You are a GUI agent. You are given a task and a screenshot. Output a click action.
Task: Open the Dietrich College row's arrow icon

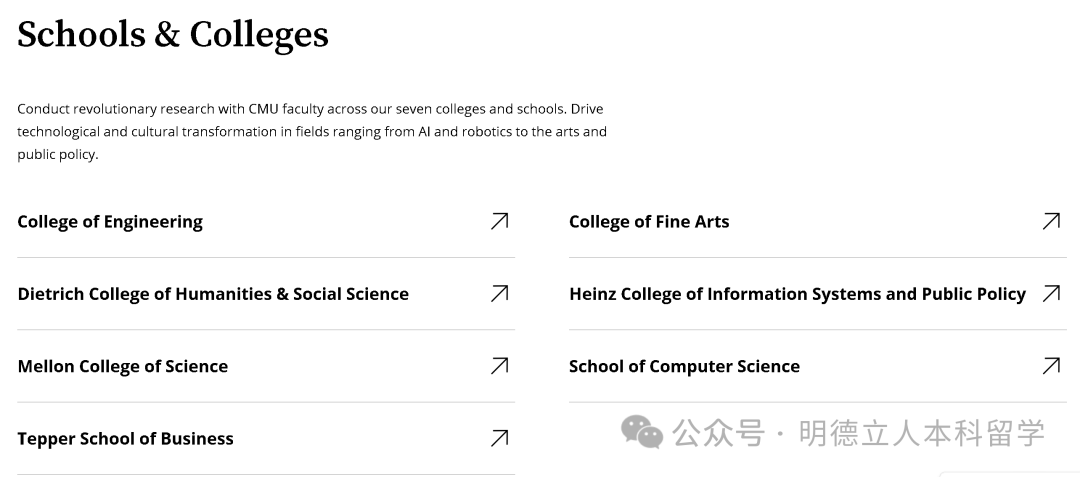499,293
